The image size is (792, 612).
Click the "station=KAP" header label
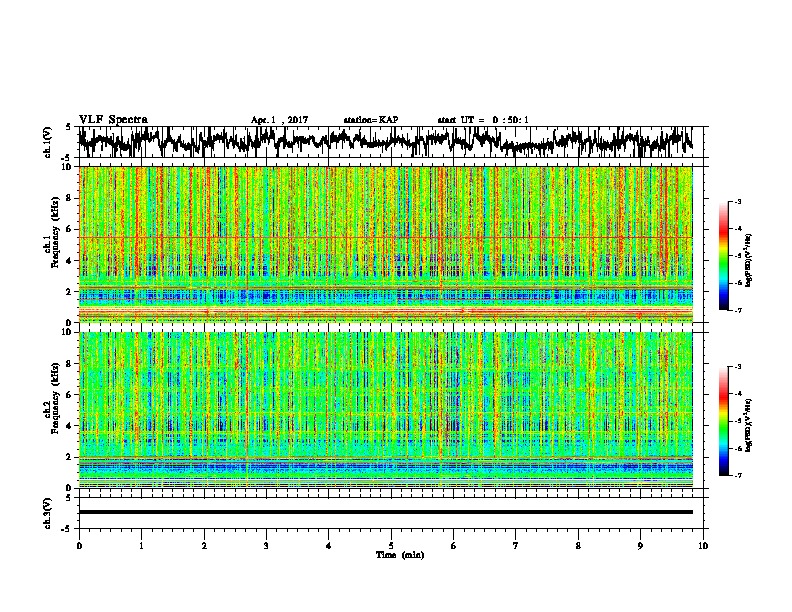(x=371, y=120)
